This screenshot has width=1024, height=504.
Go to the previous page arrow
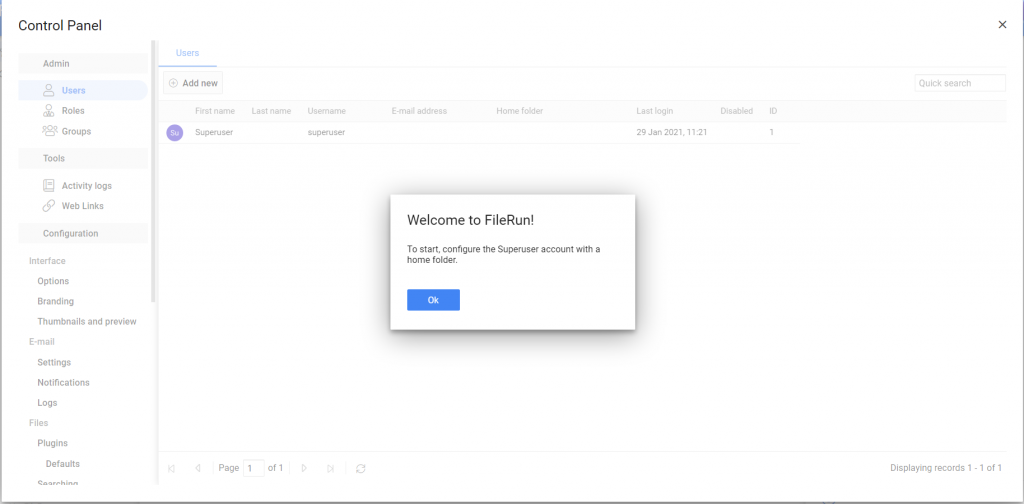(x=197, y=468)
